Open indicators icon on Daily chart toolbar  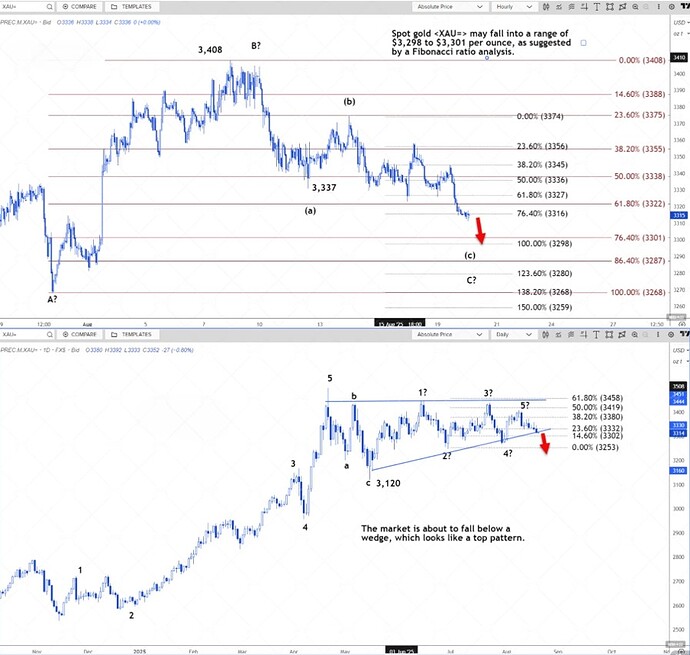pyautogui.click(x=559, y=335)
